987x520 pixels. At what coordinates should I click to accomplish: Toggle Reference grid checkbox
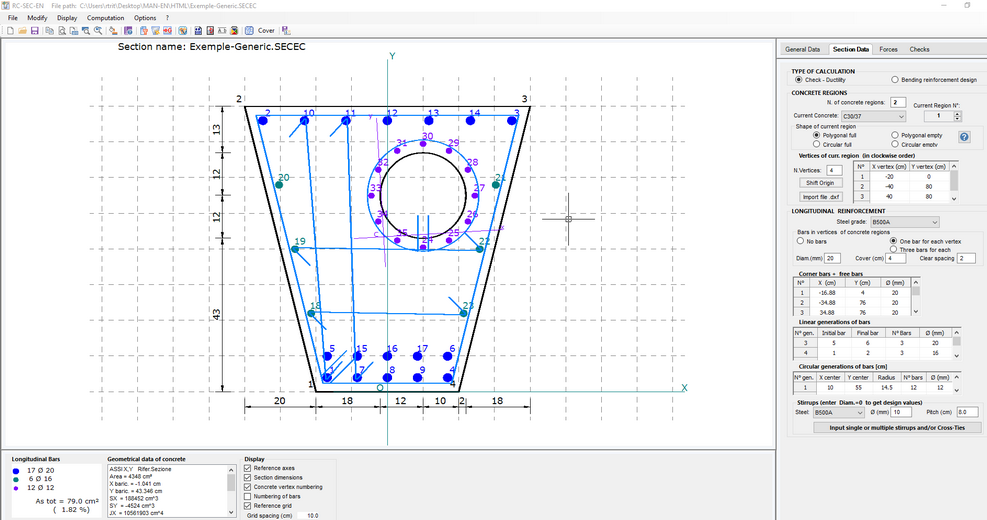pos(247,506)
